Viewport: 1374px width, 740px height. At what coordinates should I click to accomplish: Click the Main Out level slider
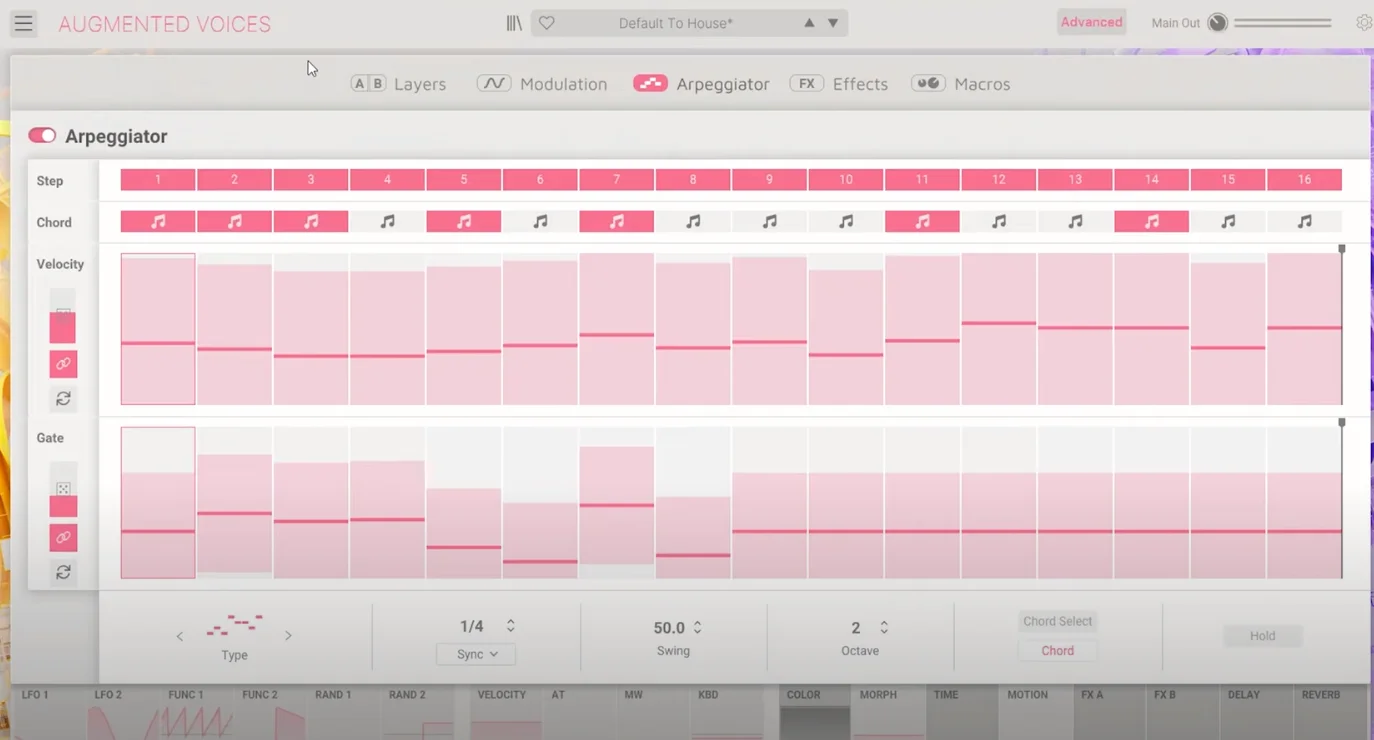(1283, 22)
